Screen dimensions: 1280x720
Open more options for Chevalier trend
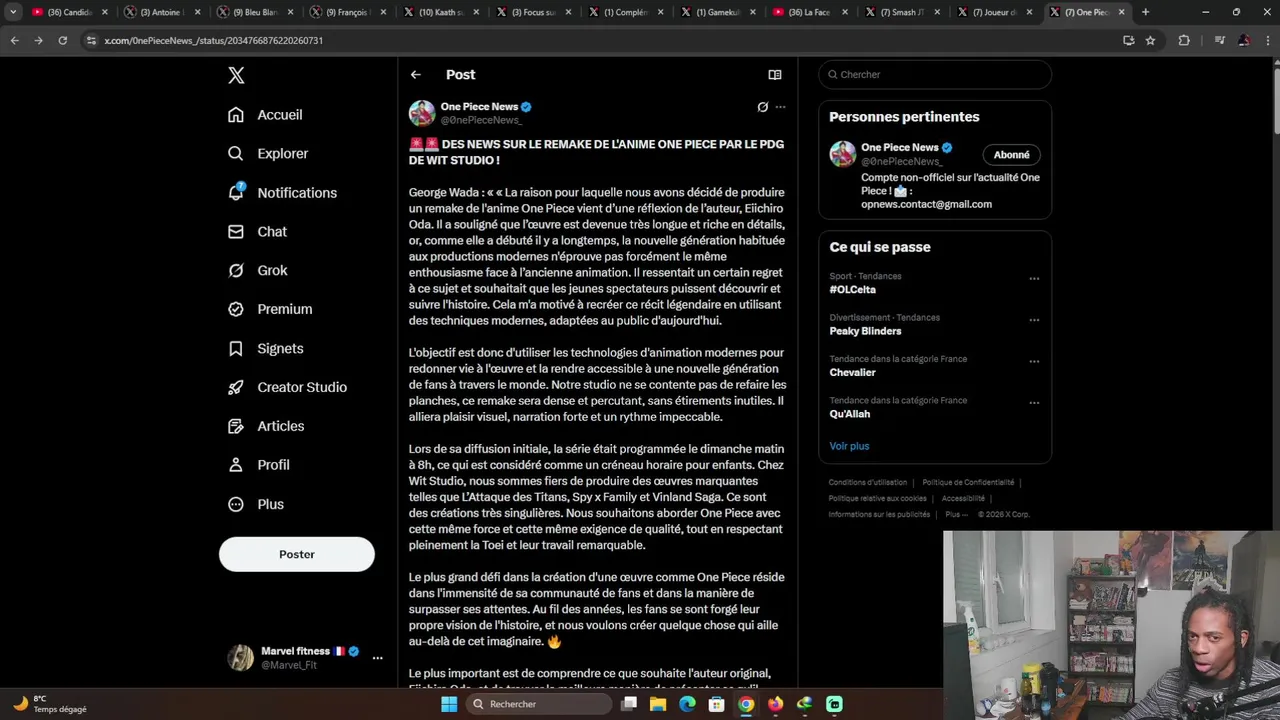tap(1034, 362)
